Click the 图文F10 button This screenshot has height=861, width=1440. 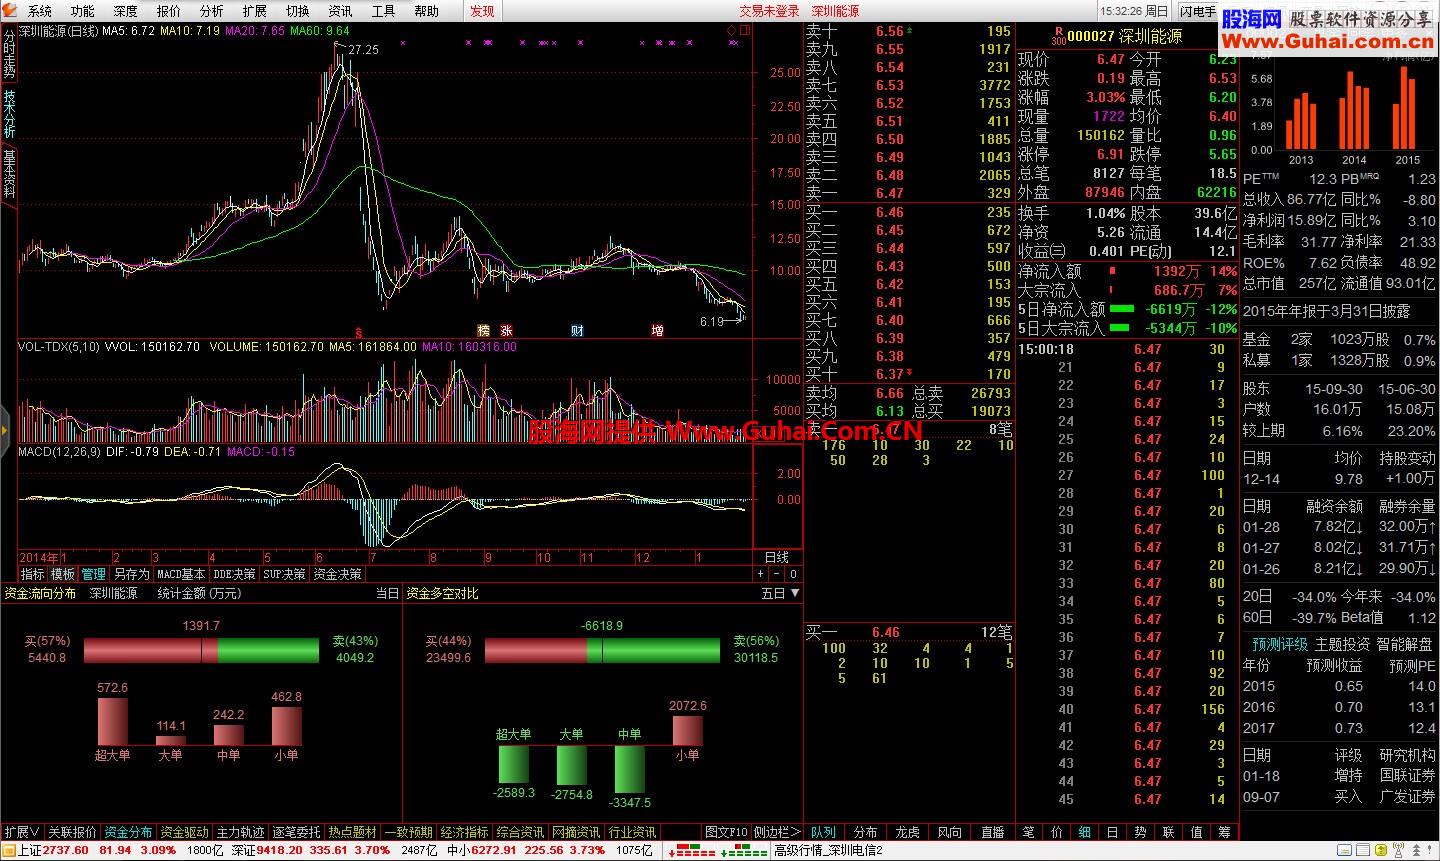[x=726, y=832]
